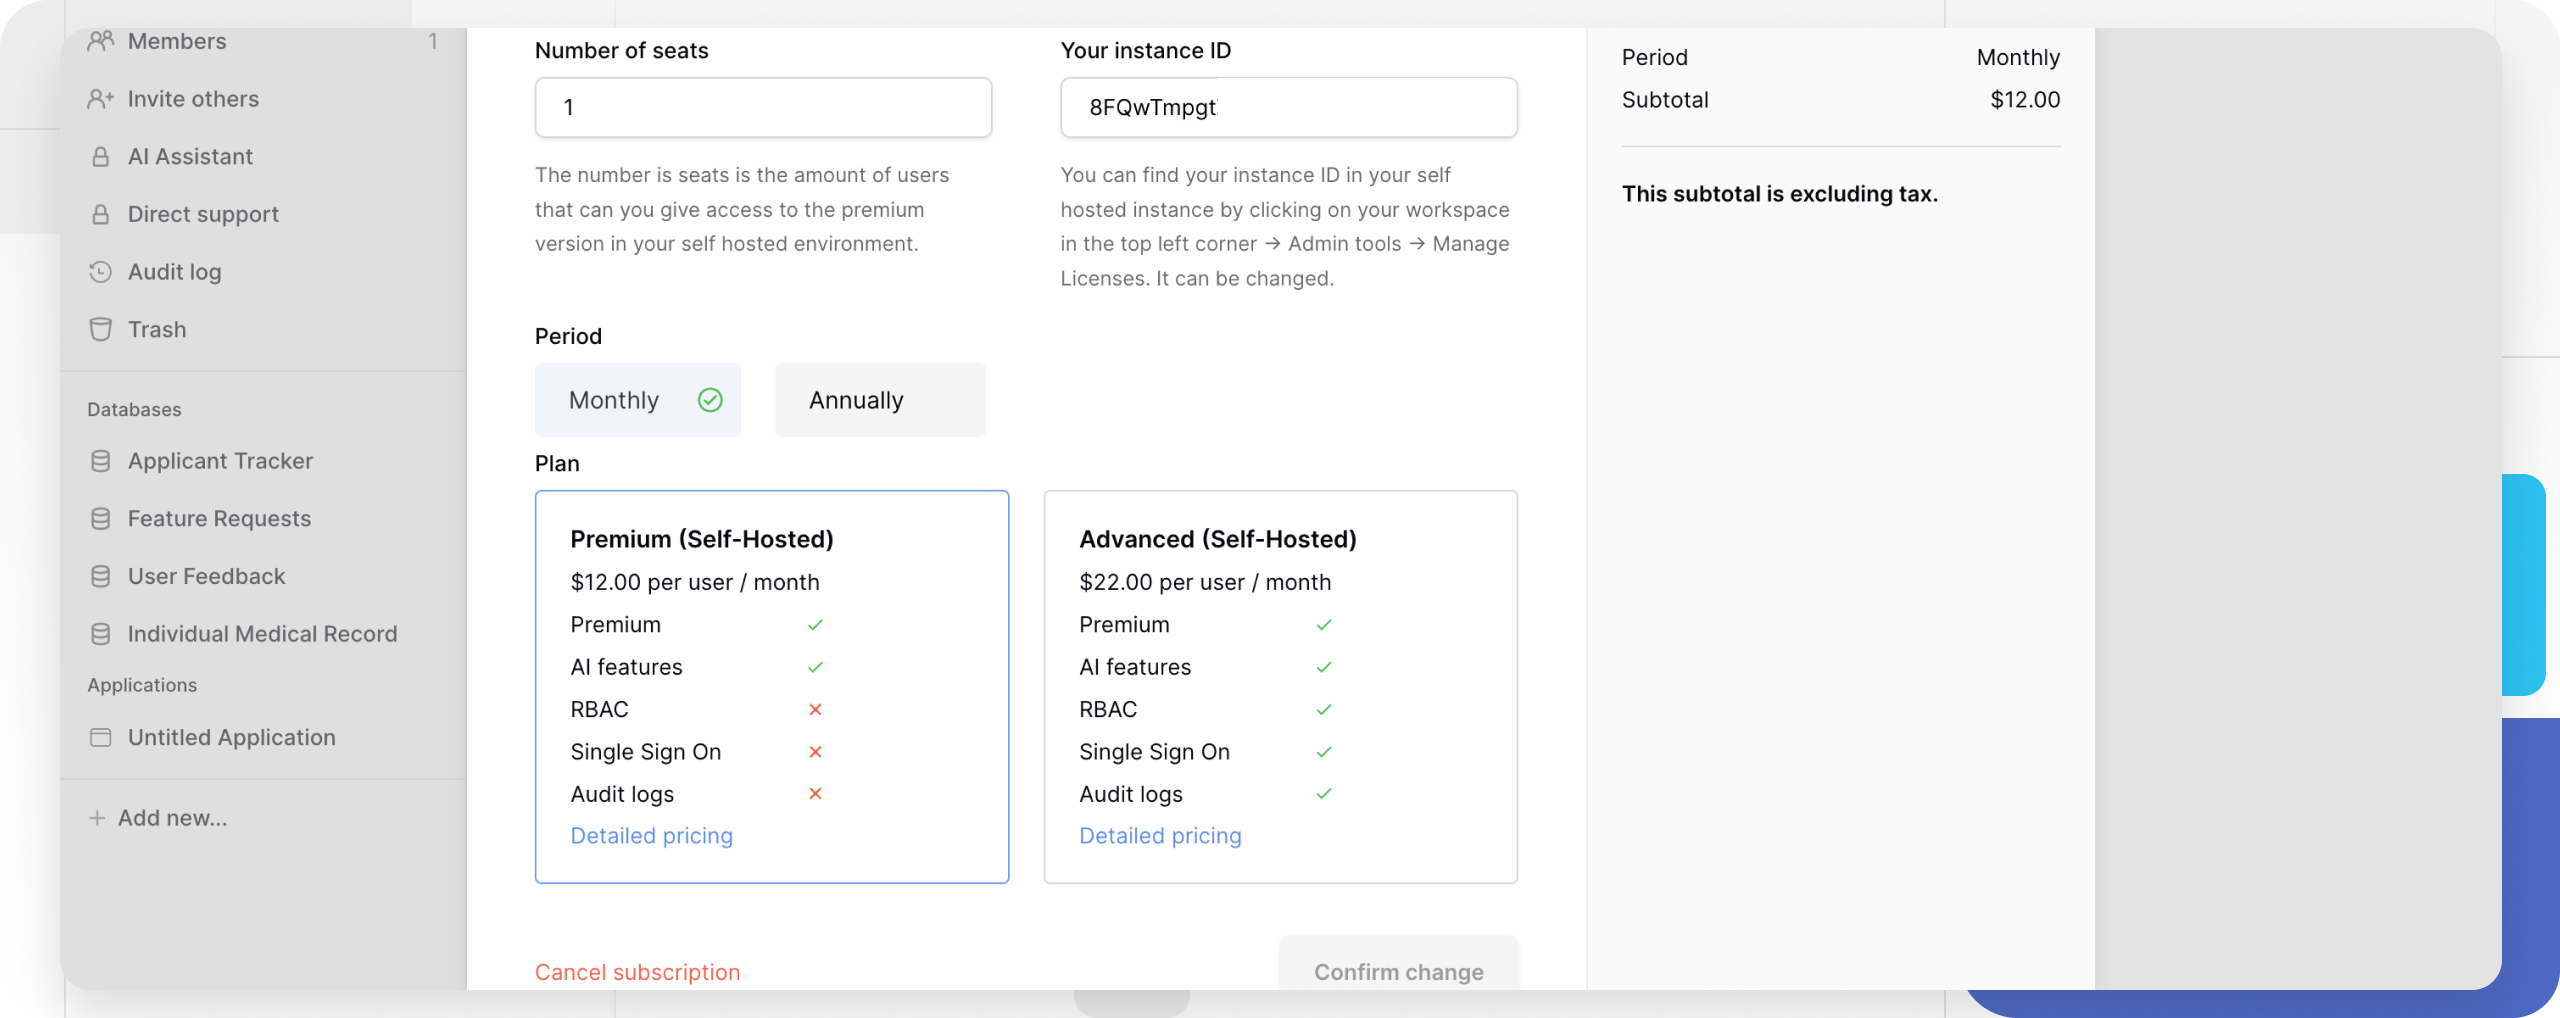Switch billing period to Annually
This screenshot has height=1018, width=2560.
[x=879, y=400]
